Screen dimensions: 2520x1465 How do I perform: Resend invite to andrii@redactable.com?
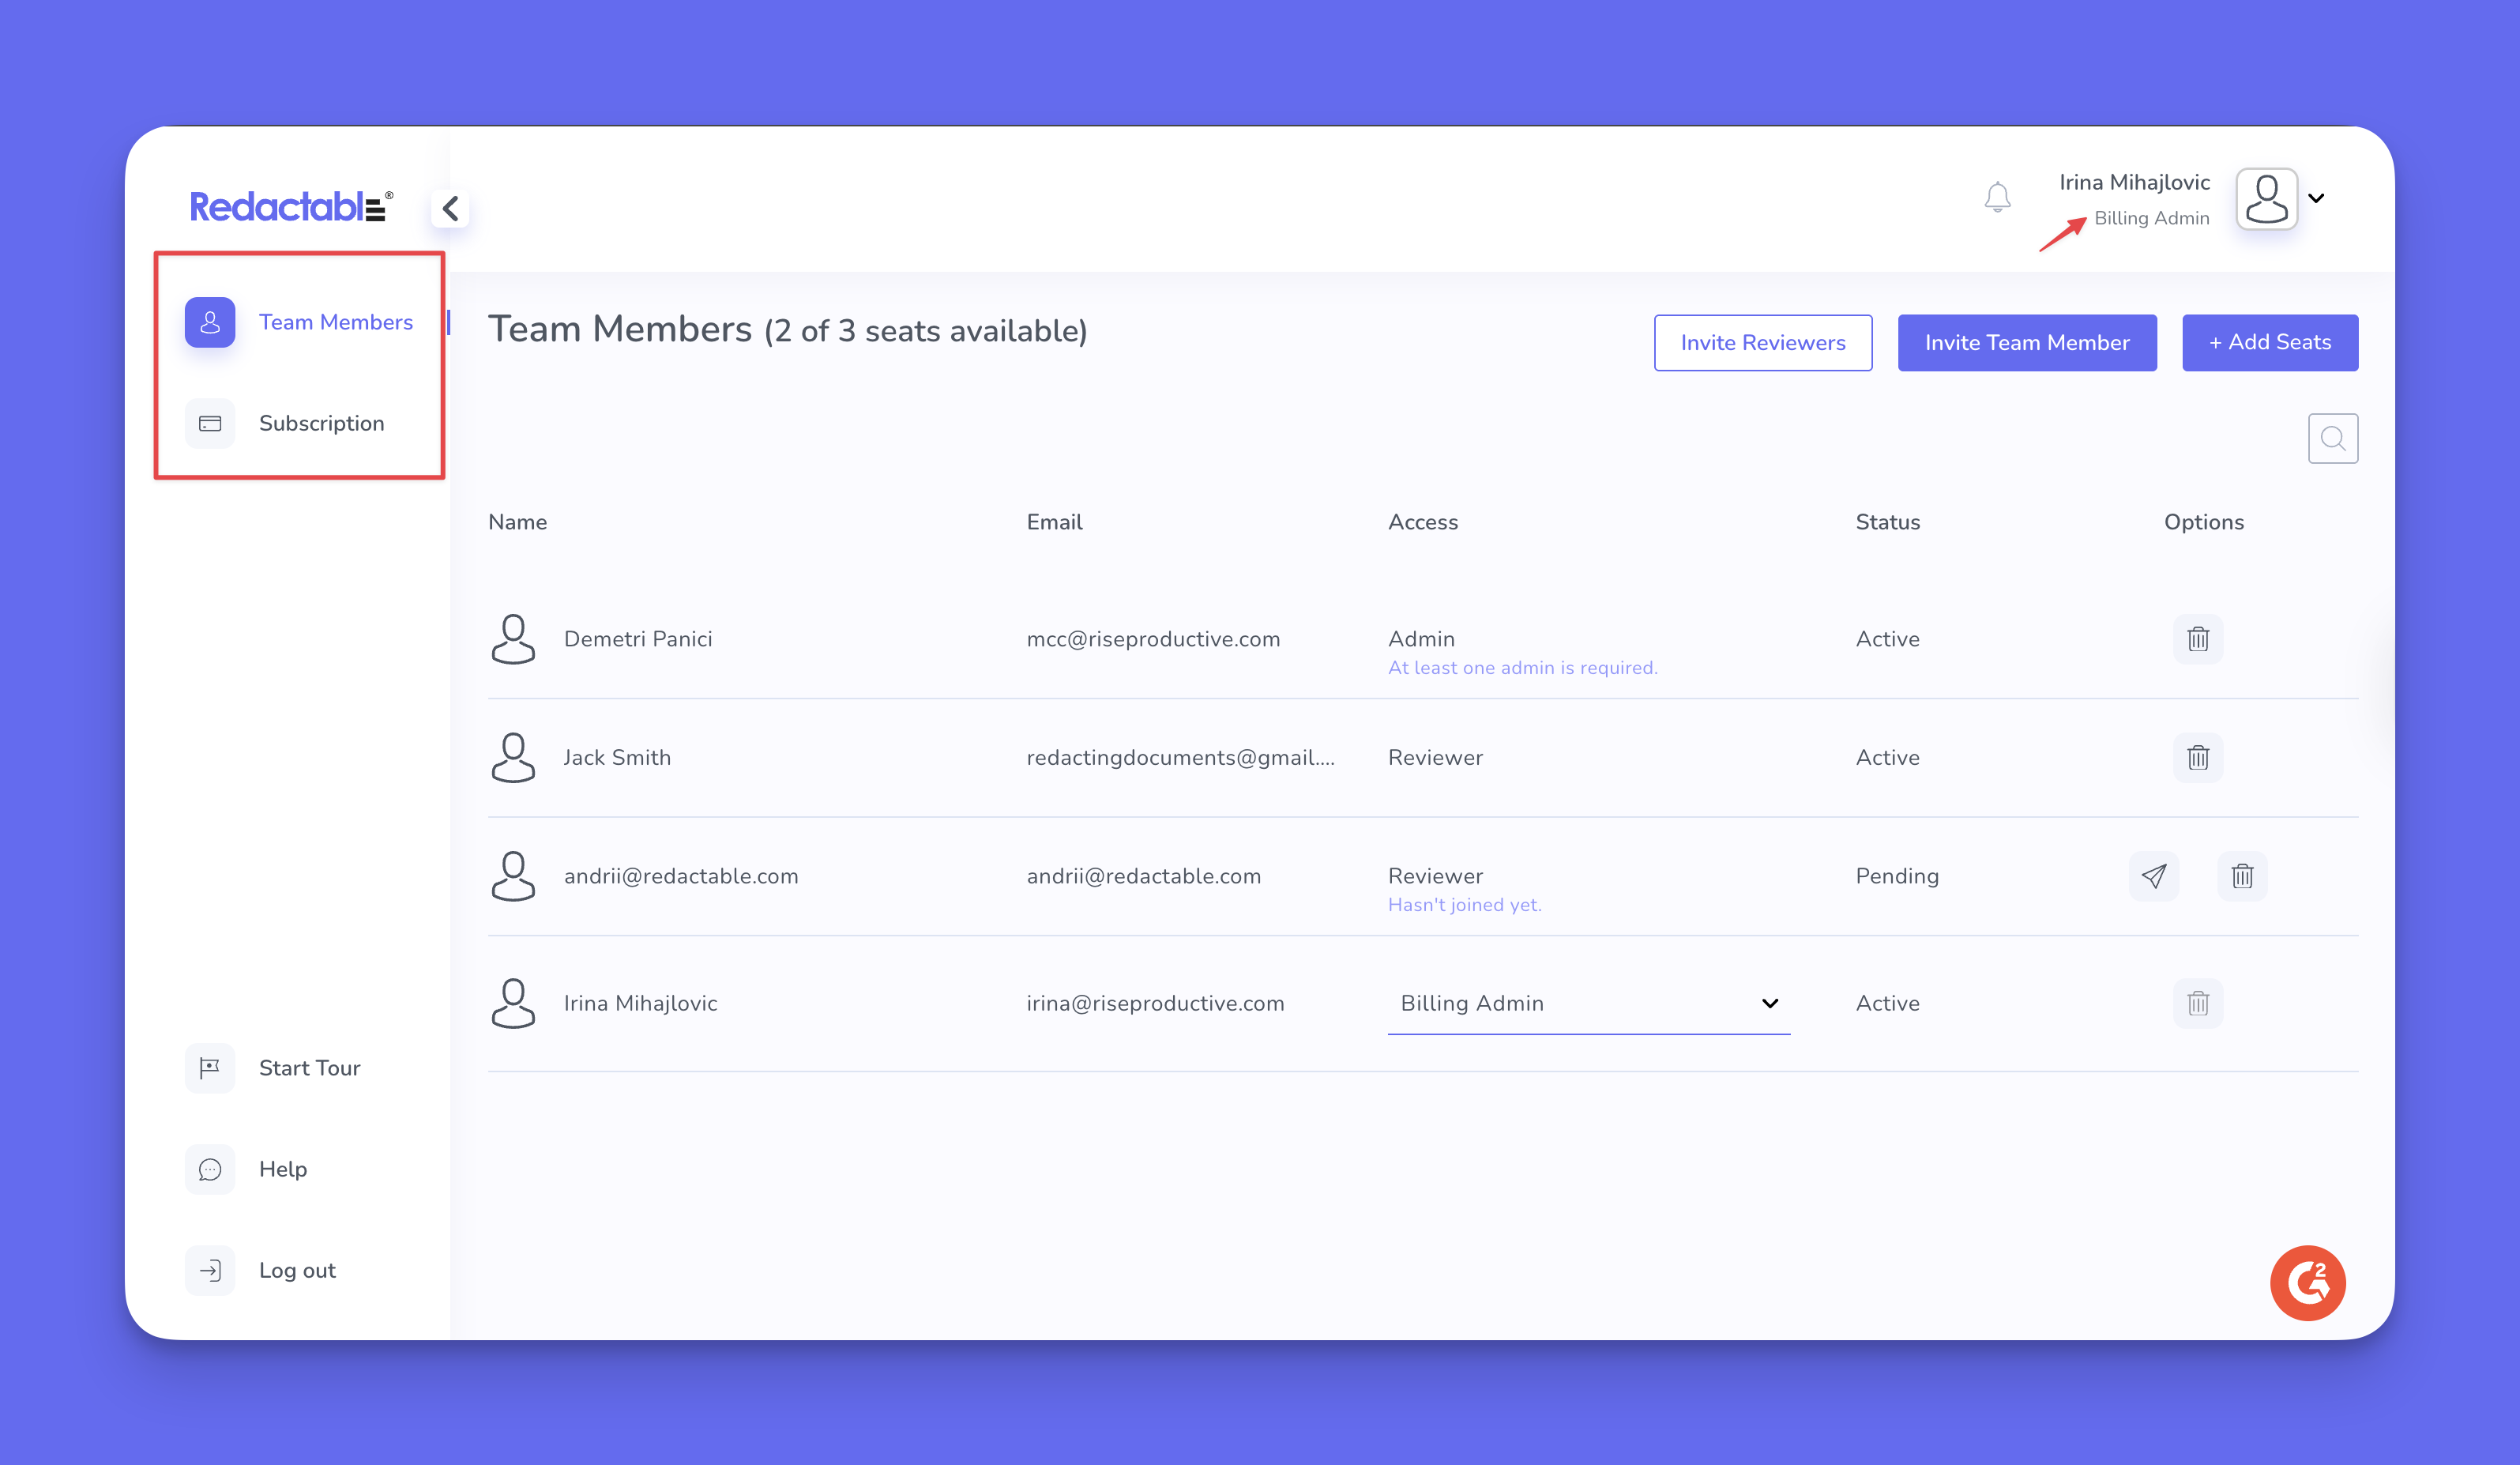2153,876
